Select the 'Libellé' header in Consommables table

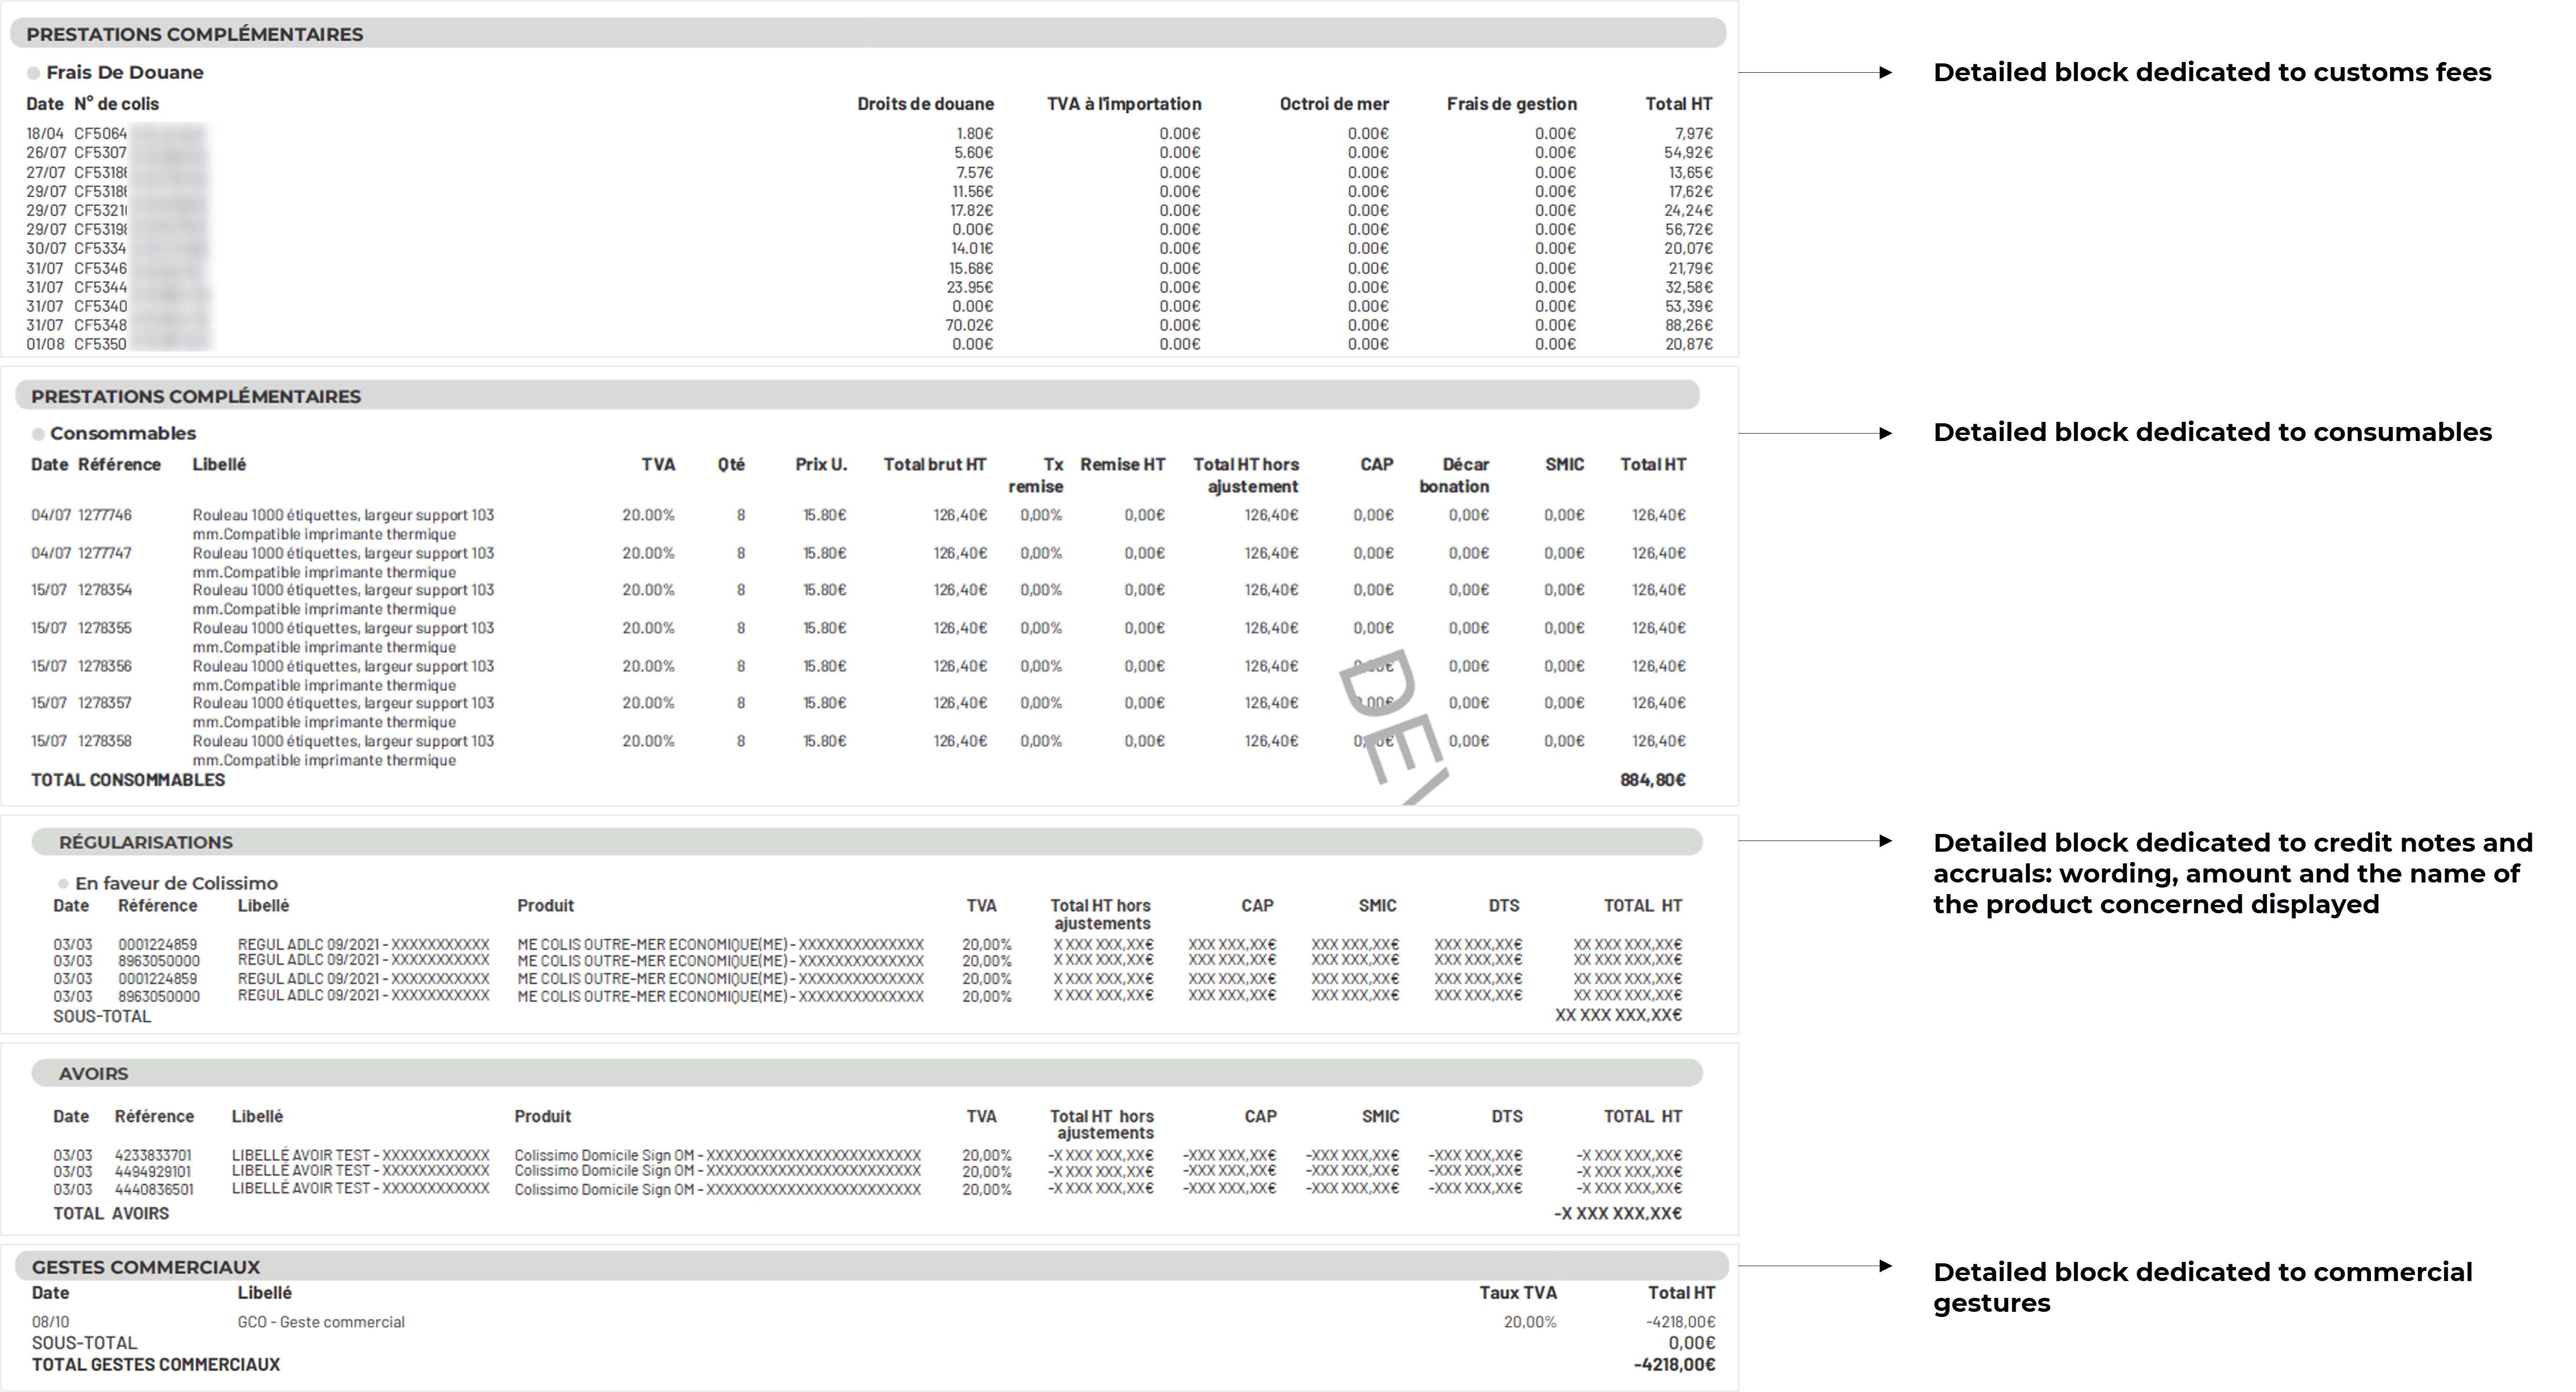click(x=219, y=464)
